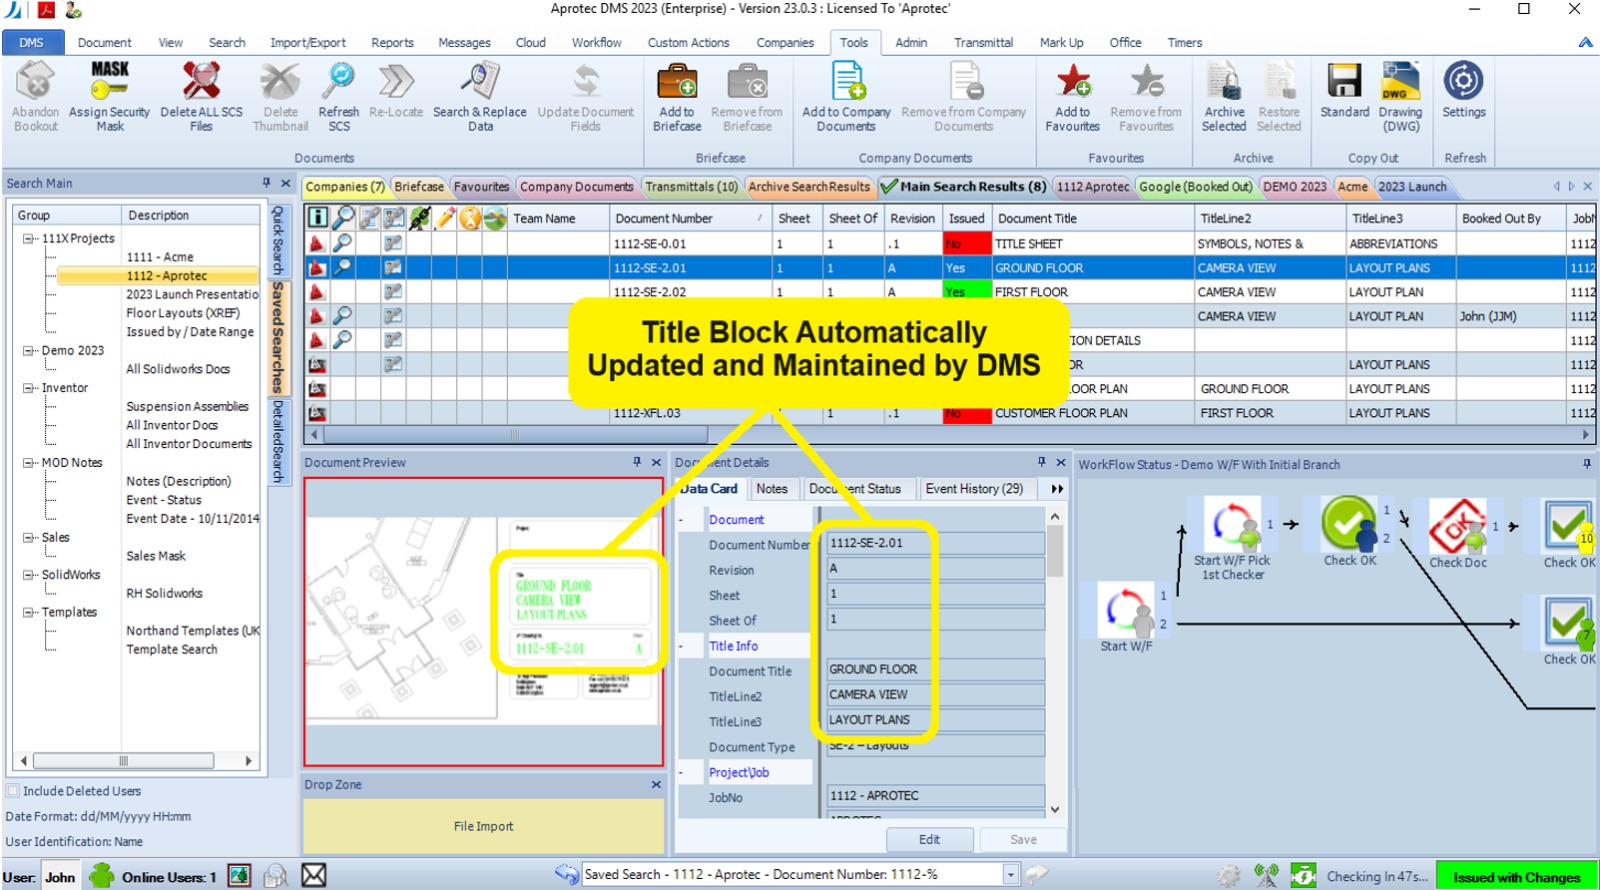Collapse the Demo 2023 tree group
1600x890 pixels.
coord(27,351)
